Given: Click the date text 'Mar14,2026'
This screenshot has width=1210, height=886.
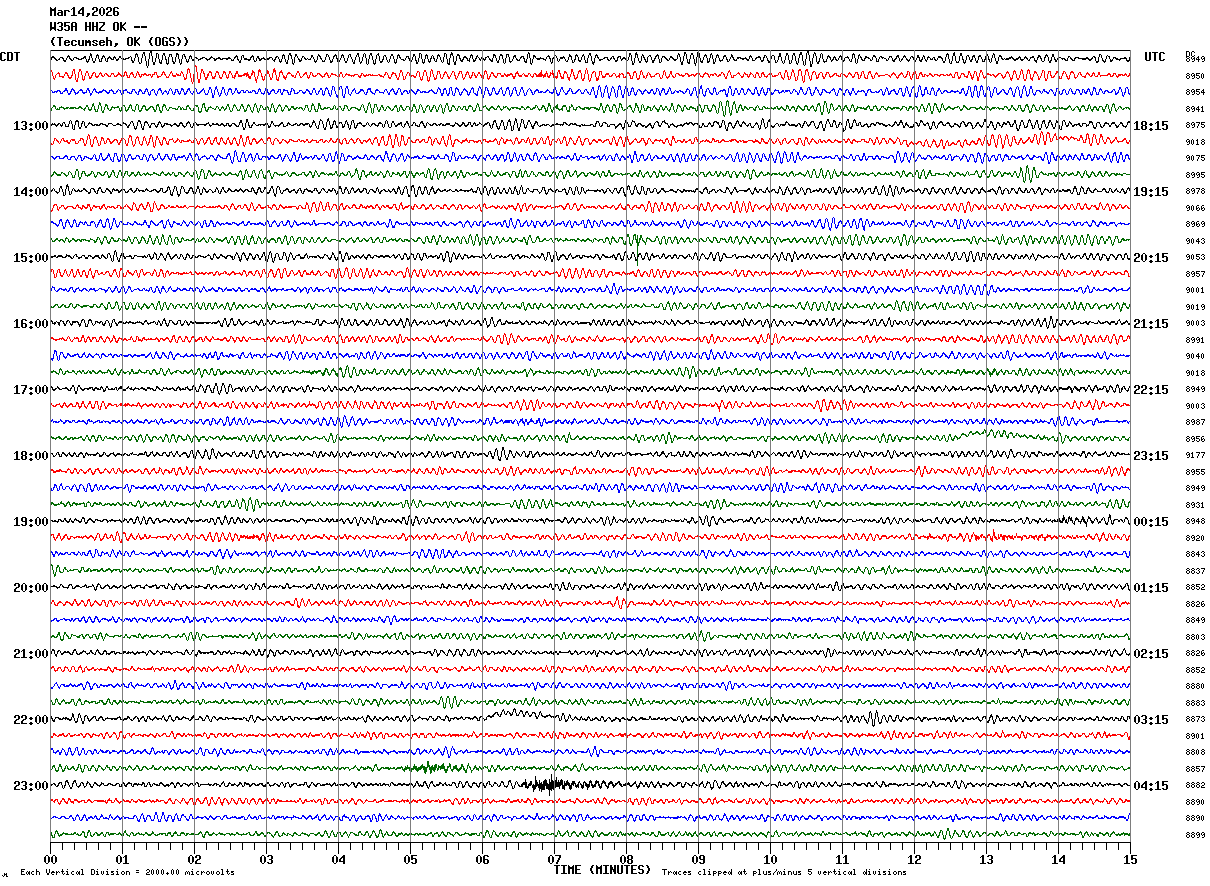Looking at the screenshot, I should click(84, 12).
